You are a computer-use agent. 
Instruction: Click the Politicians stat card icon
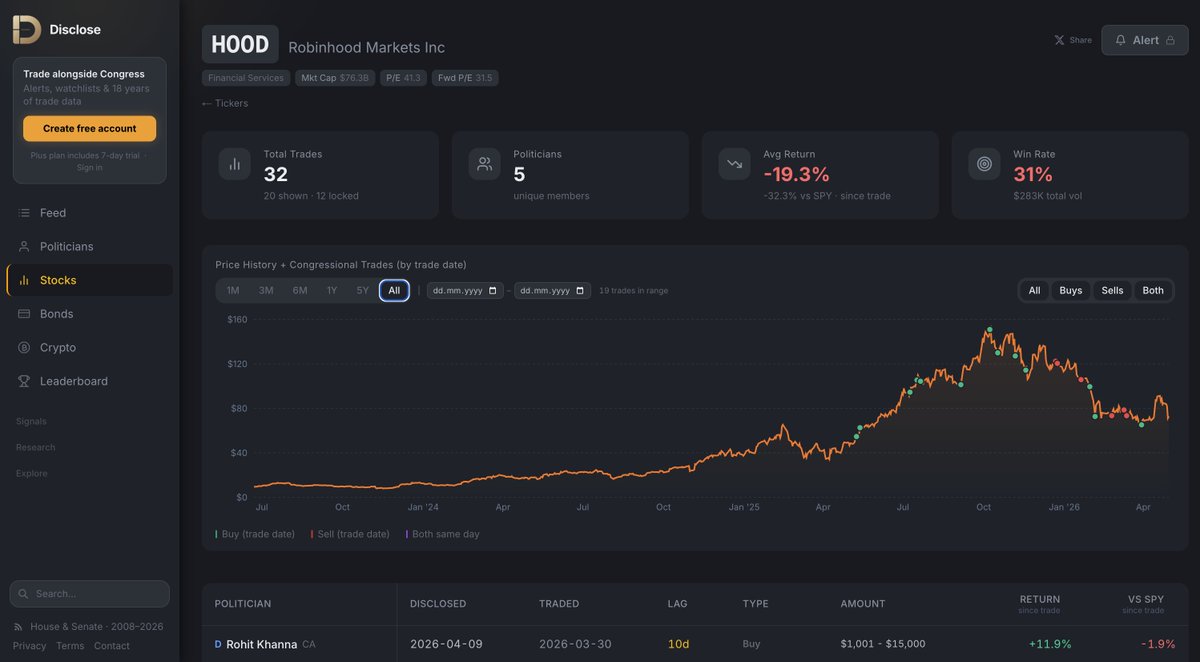pos(485,164)
